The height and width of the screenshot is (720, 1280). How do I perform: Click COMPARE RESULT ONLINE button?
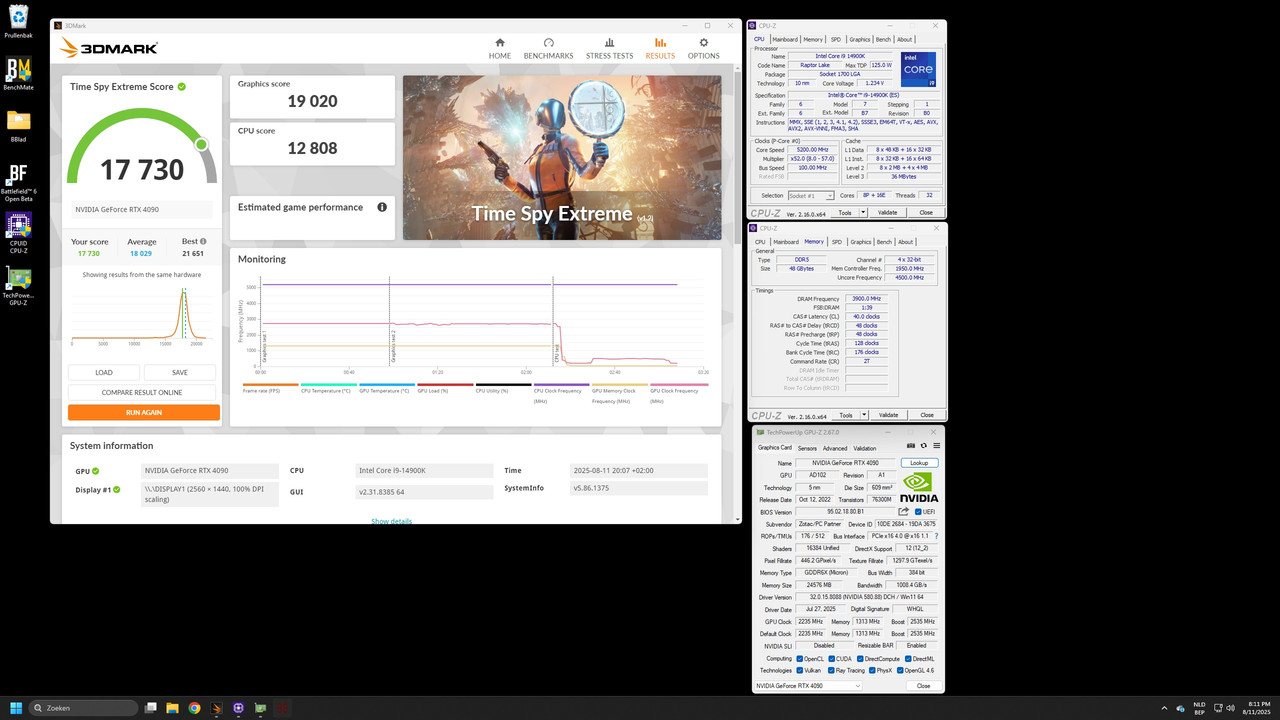point(144,392)
